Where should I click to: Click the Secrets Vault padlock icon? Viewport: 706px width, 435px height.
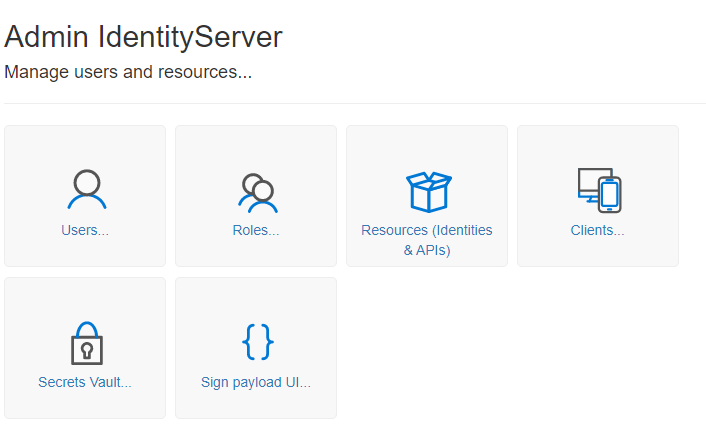(x=87, y=343)
